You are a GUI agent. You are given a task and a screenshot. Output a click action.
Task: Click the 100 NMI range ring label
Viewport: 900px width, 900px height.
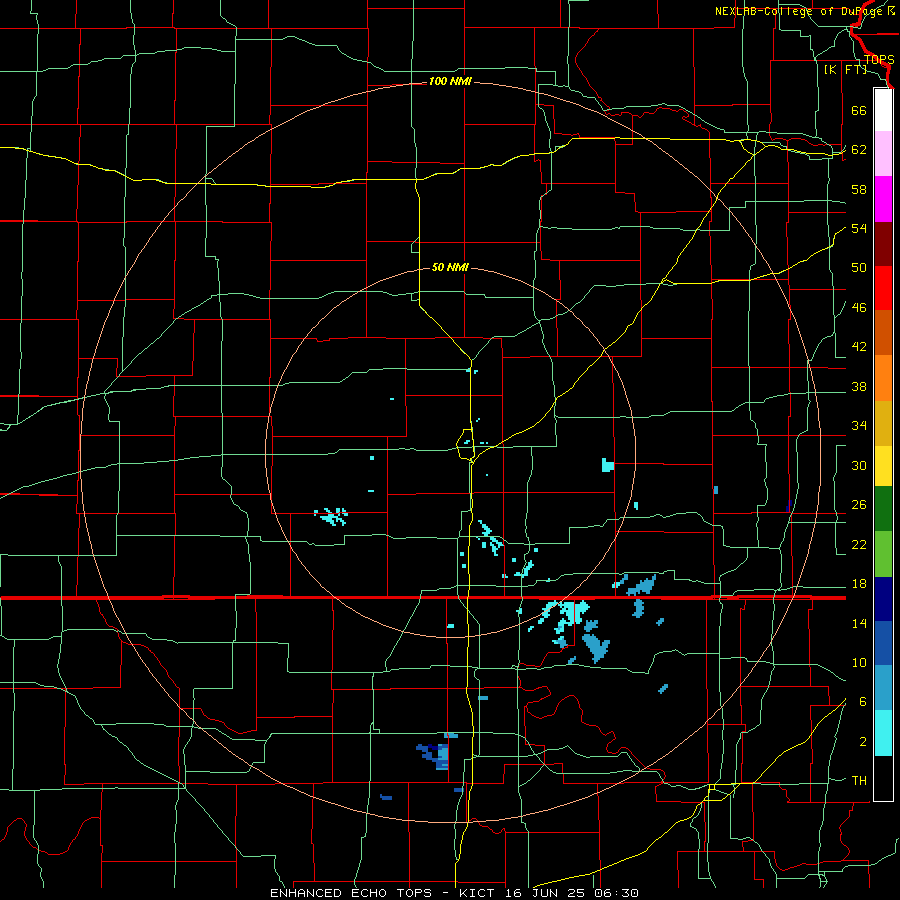[x=450, y=82]
